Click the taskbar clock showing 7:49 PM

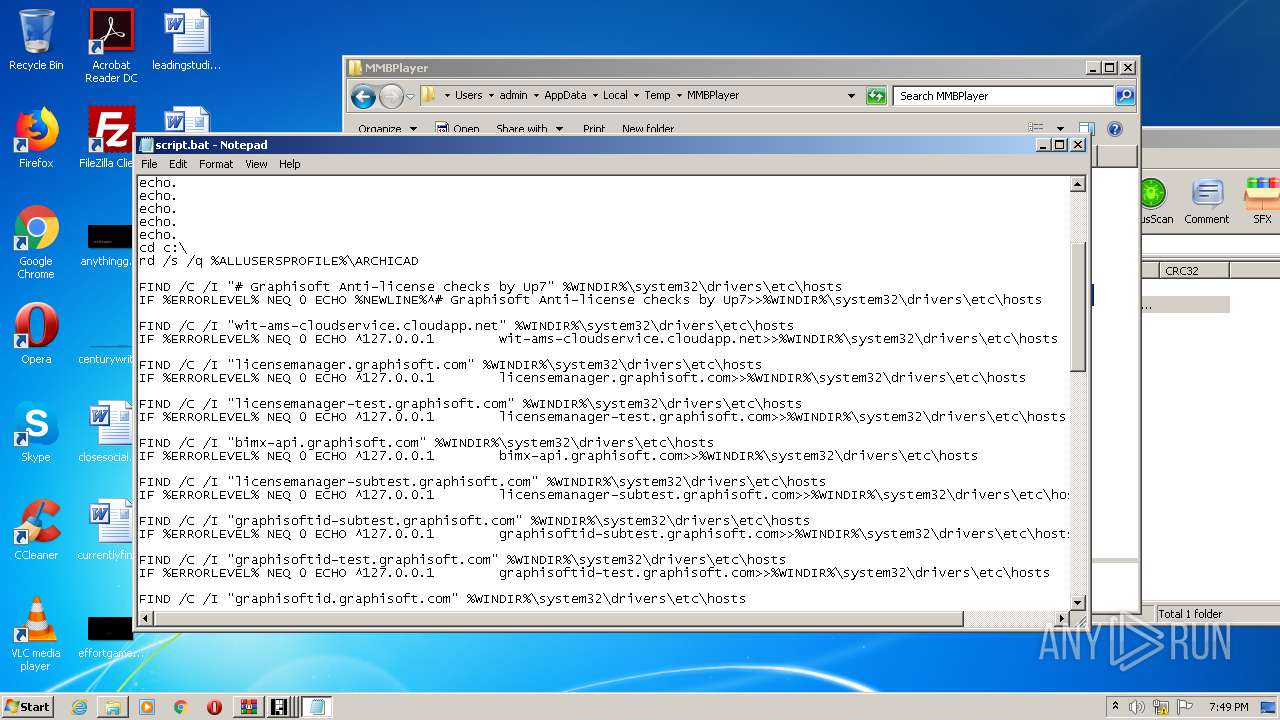[1228, 707]
